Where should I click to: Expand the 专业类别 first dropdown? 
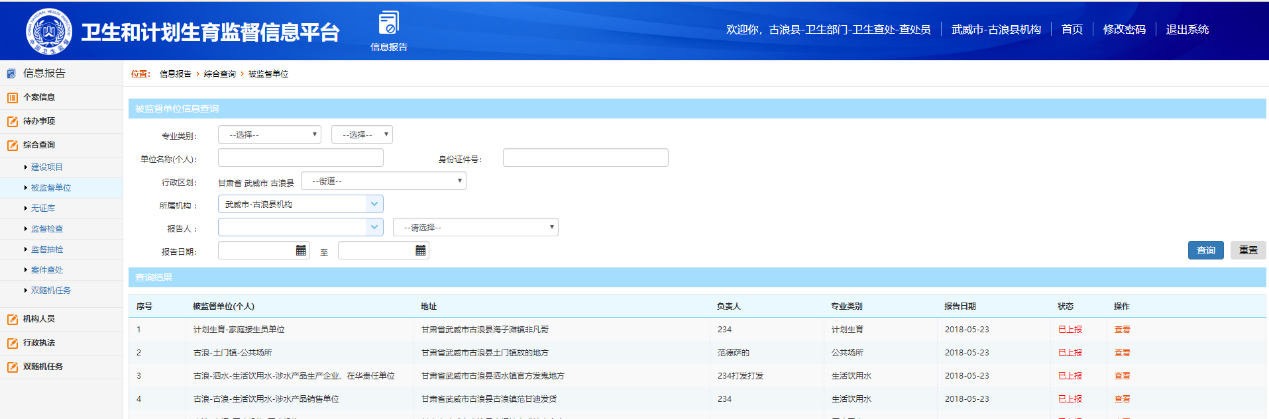[x=270, y=134]
